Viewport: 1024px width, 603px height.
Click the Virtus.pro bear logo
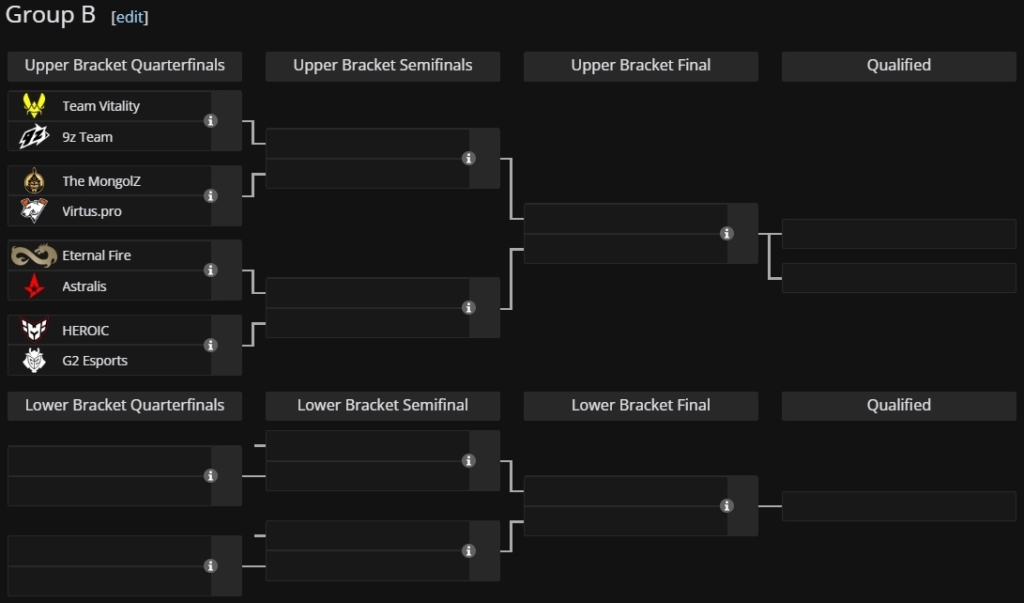tap(34, 210)
